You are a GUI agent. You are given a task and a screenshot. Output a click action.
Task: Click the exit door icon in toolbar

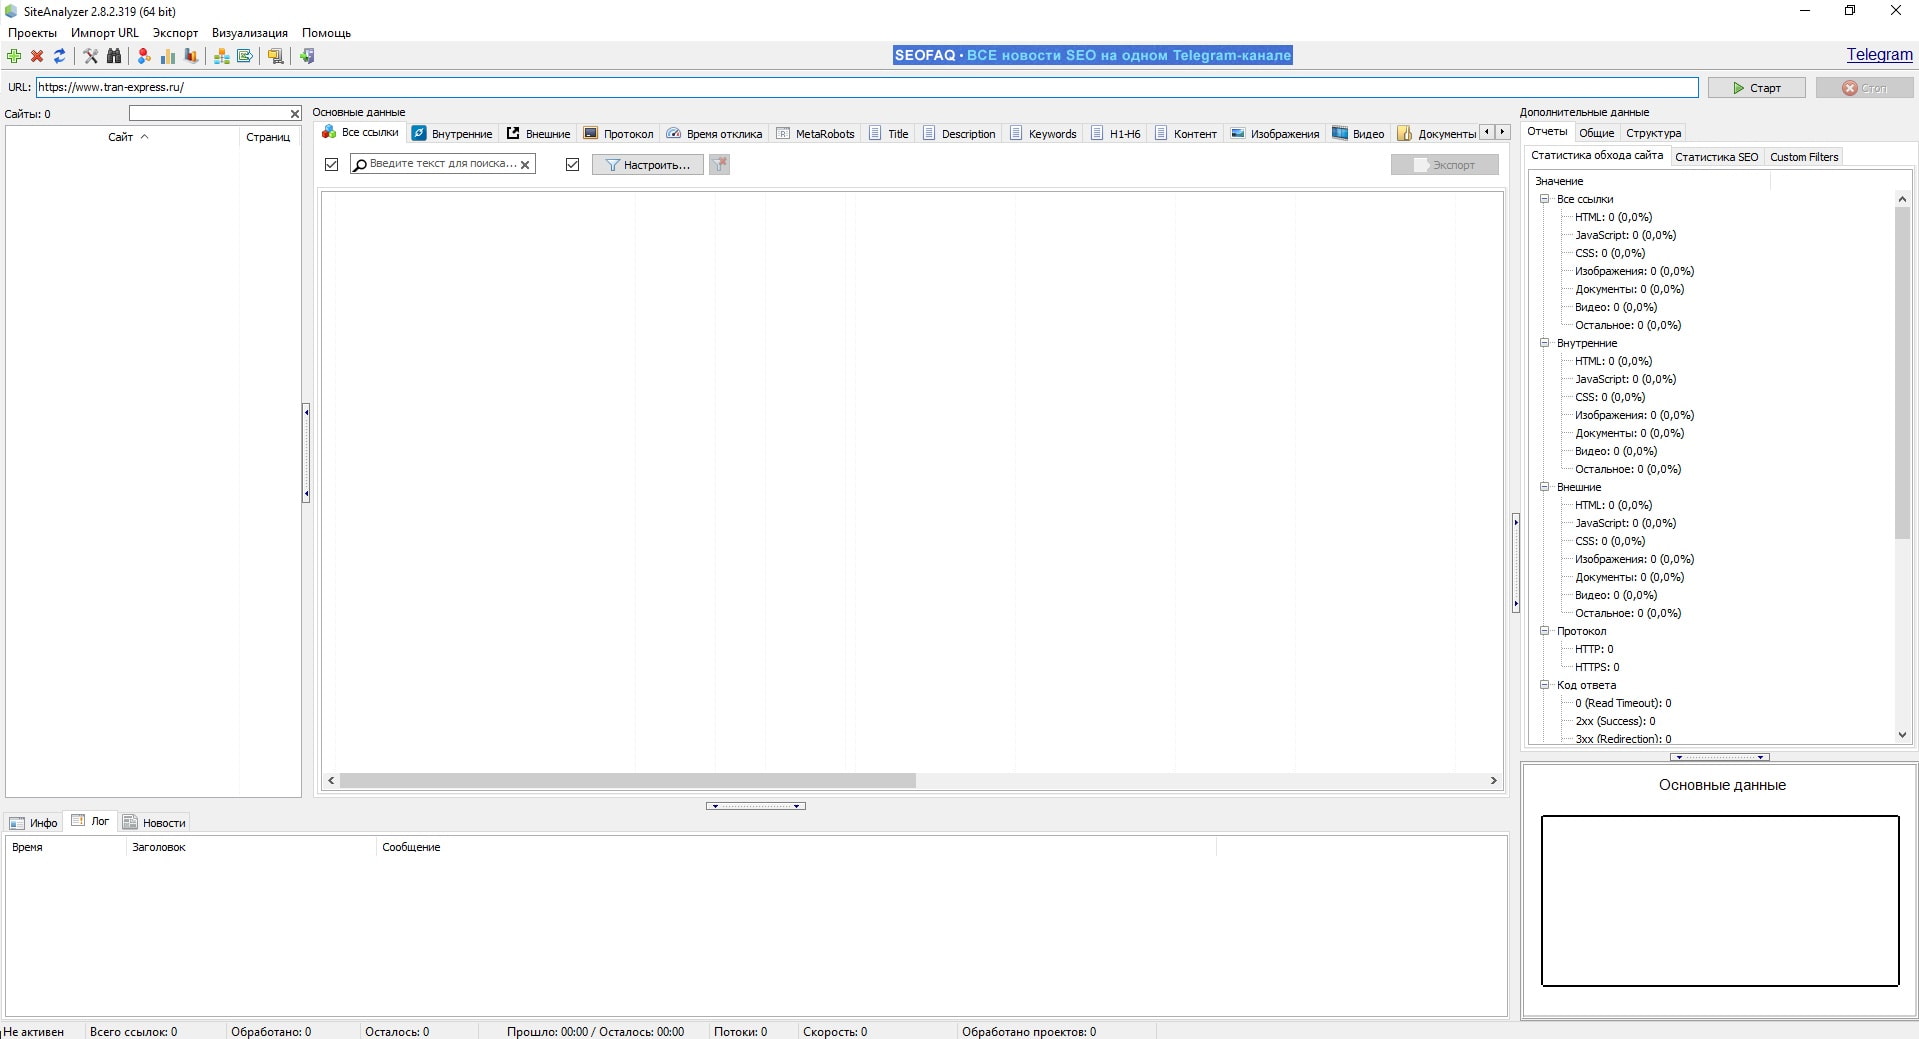click(x=307, y=56)
